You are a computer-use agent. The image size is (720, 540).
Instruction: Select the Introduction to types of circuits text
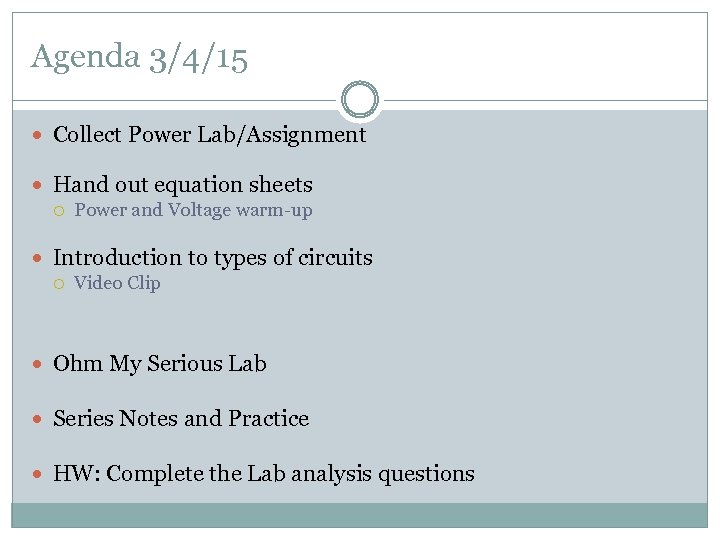(213, 258)
